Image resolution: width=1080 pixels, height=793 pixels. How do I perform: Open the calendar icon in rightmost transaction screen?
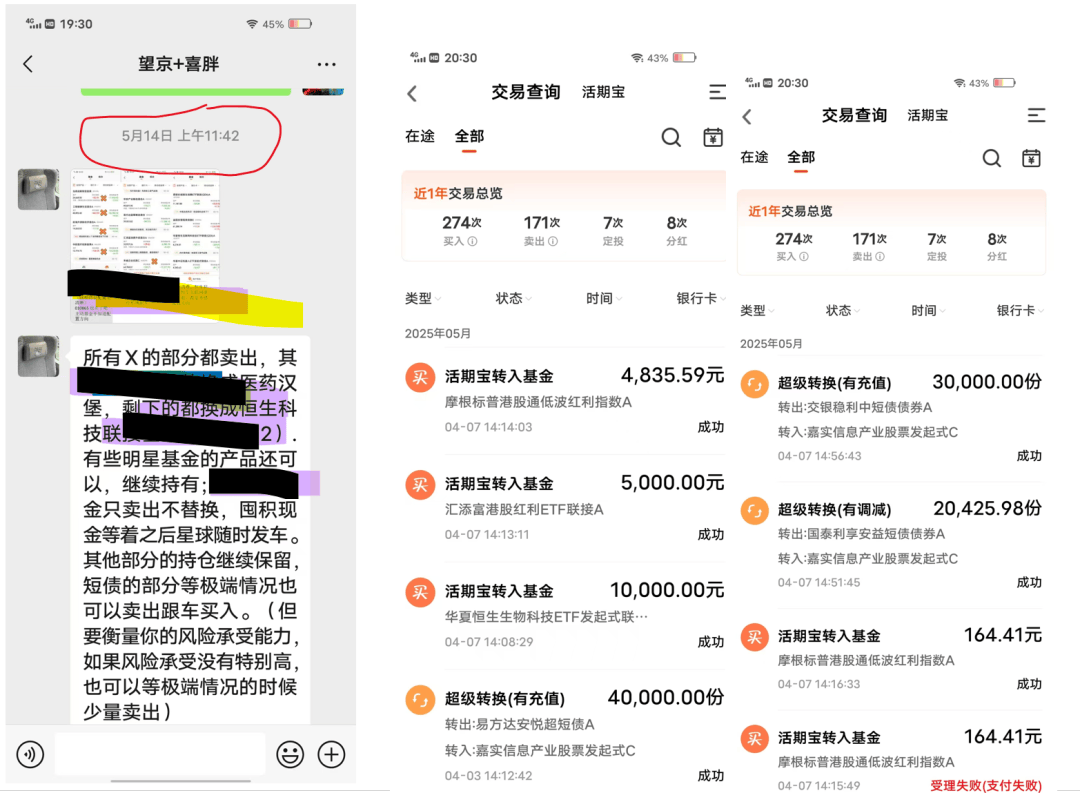pyautogui.click(x=1031, y=158)
